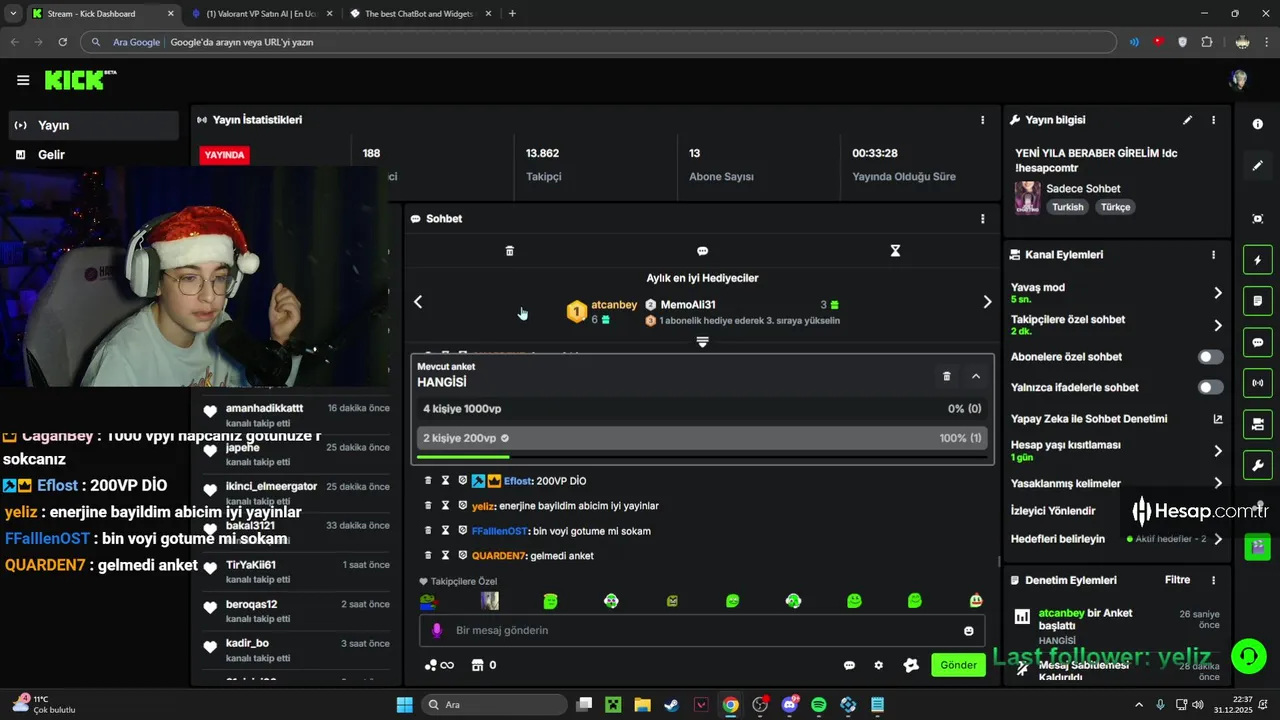The width and height of the screenshot is (1280, 720).
Task: Delete Eflost's message with trash icon
Action: (x=428, y=481)
